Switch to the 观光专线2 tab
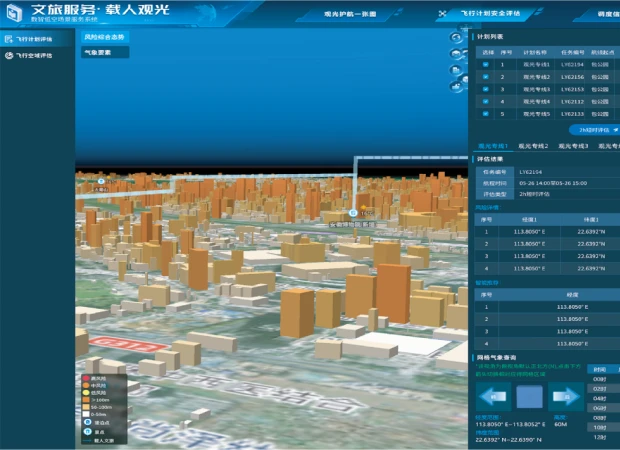Screen dimensions: 620x450 532,146
